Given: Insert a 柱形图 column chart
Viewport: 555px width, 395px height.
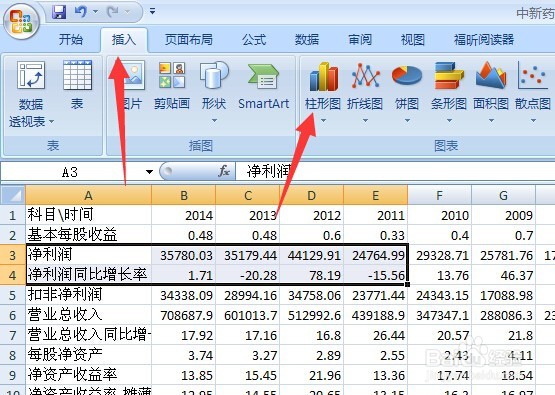Looking at the screenshot, I should [x=323, y=85].
